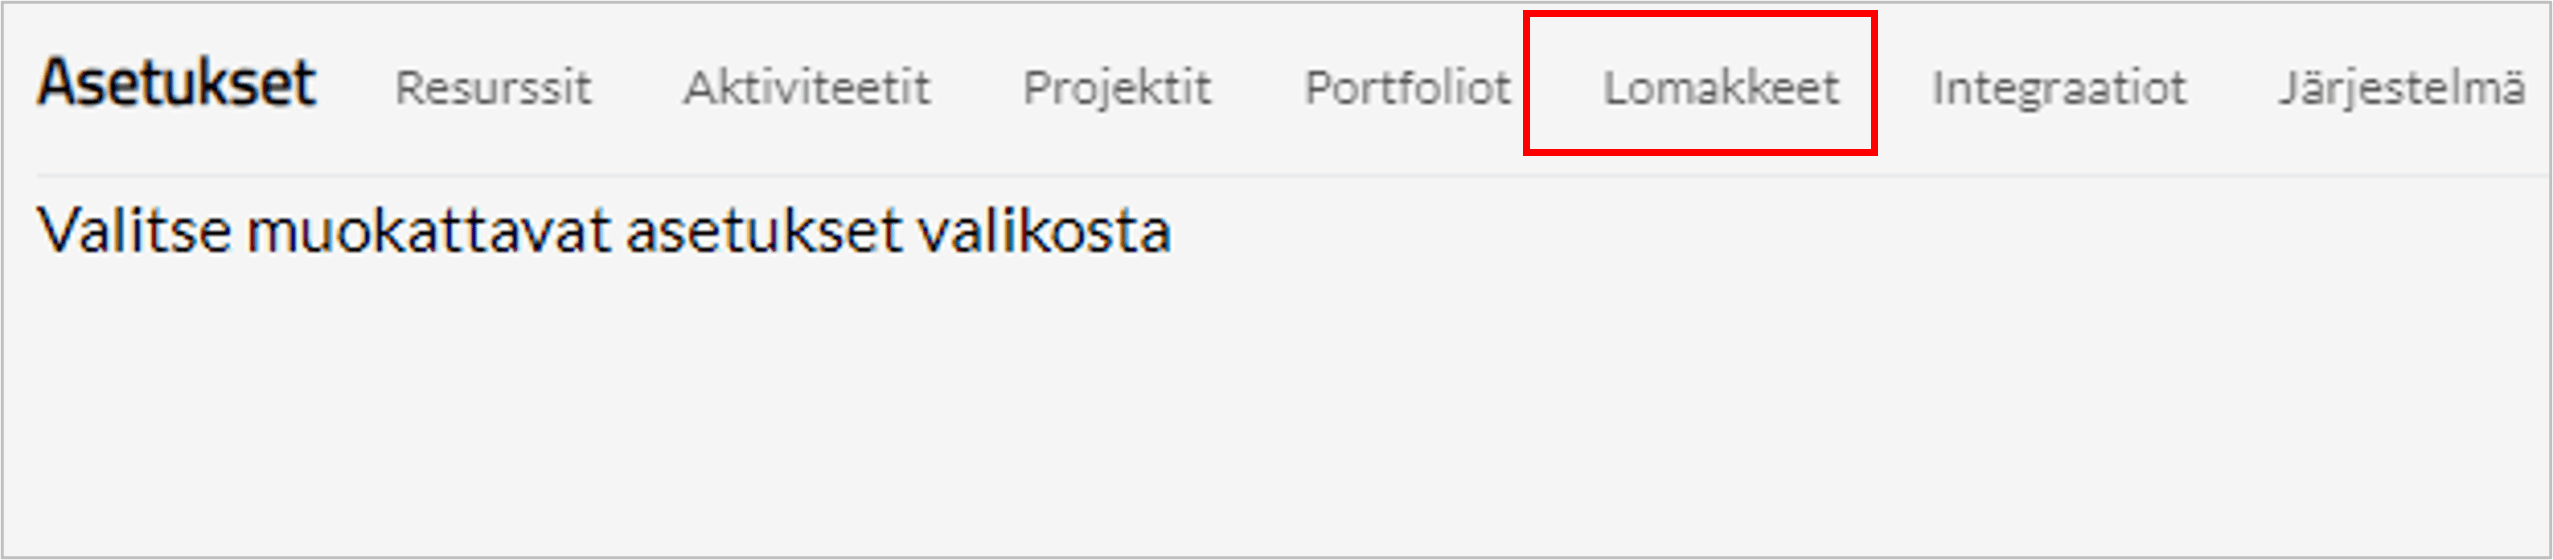
Task: Switch to the Aktiviteetit tab
Action: [x=807, y=88]
